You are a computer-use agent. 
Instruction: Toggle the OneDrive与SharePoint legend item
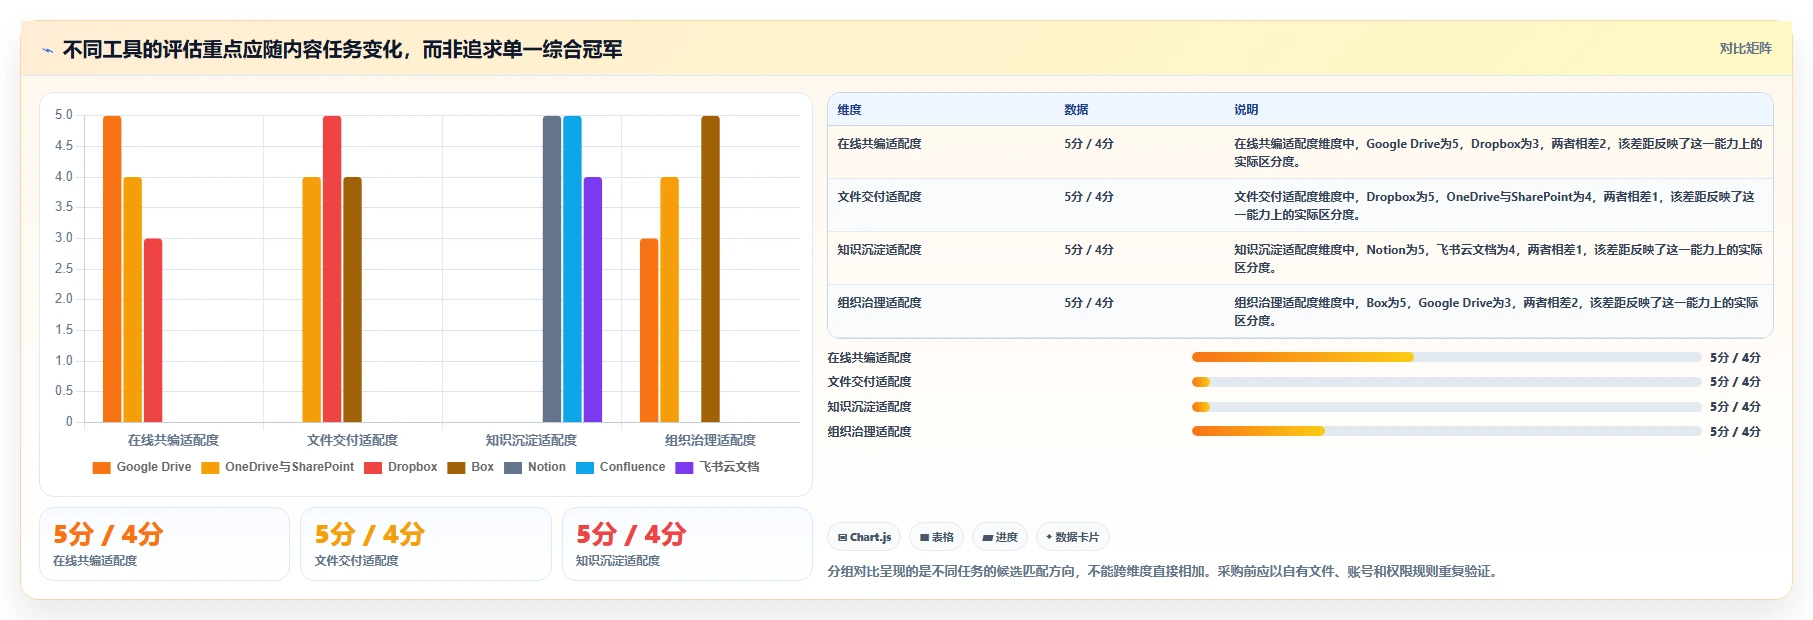(x=278, y=467)
